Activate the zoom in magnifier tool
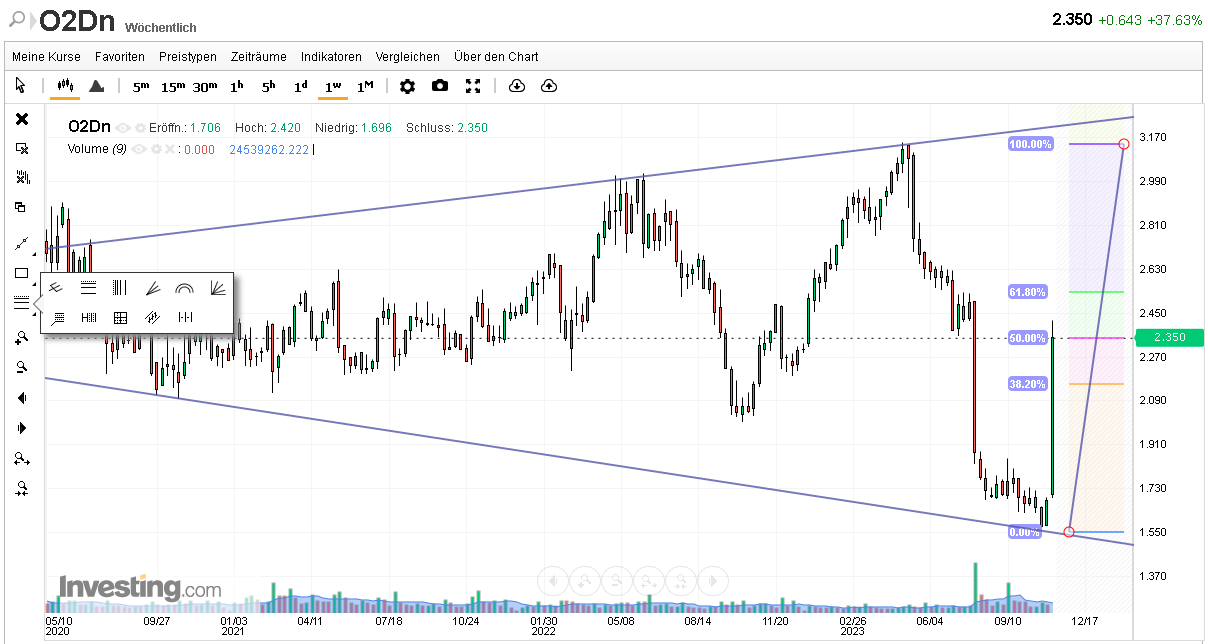1208x644 pixels. [x=21, y=337]
